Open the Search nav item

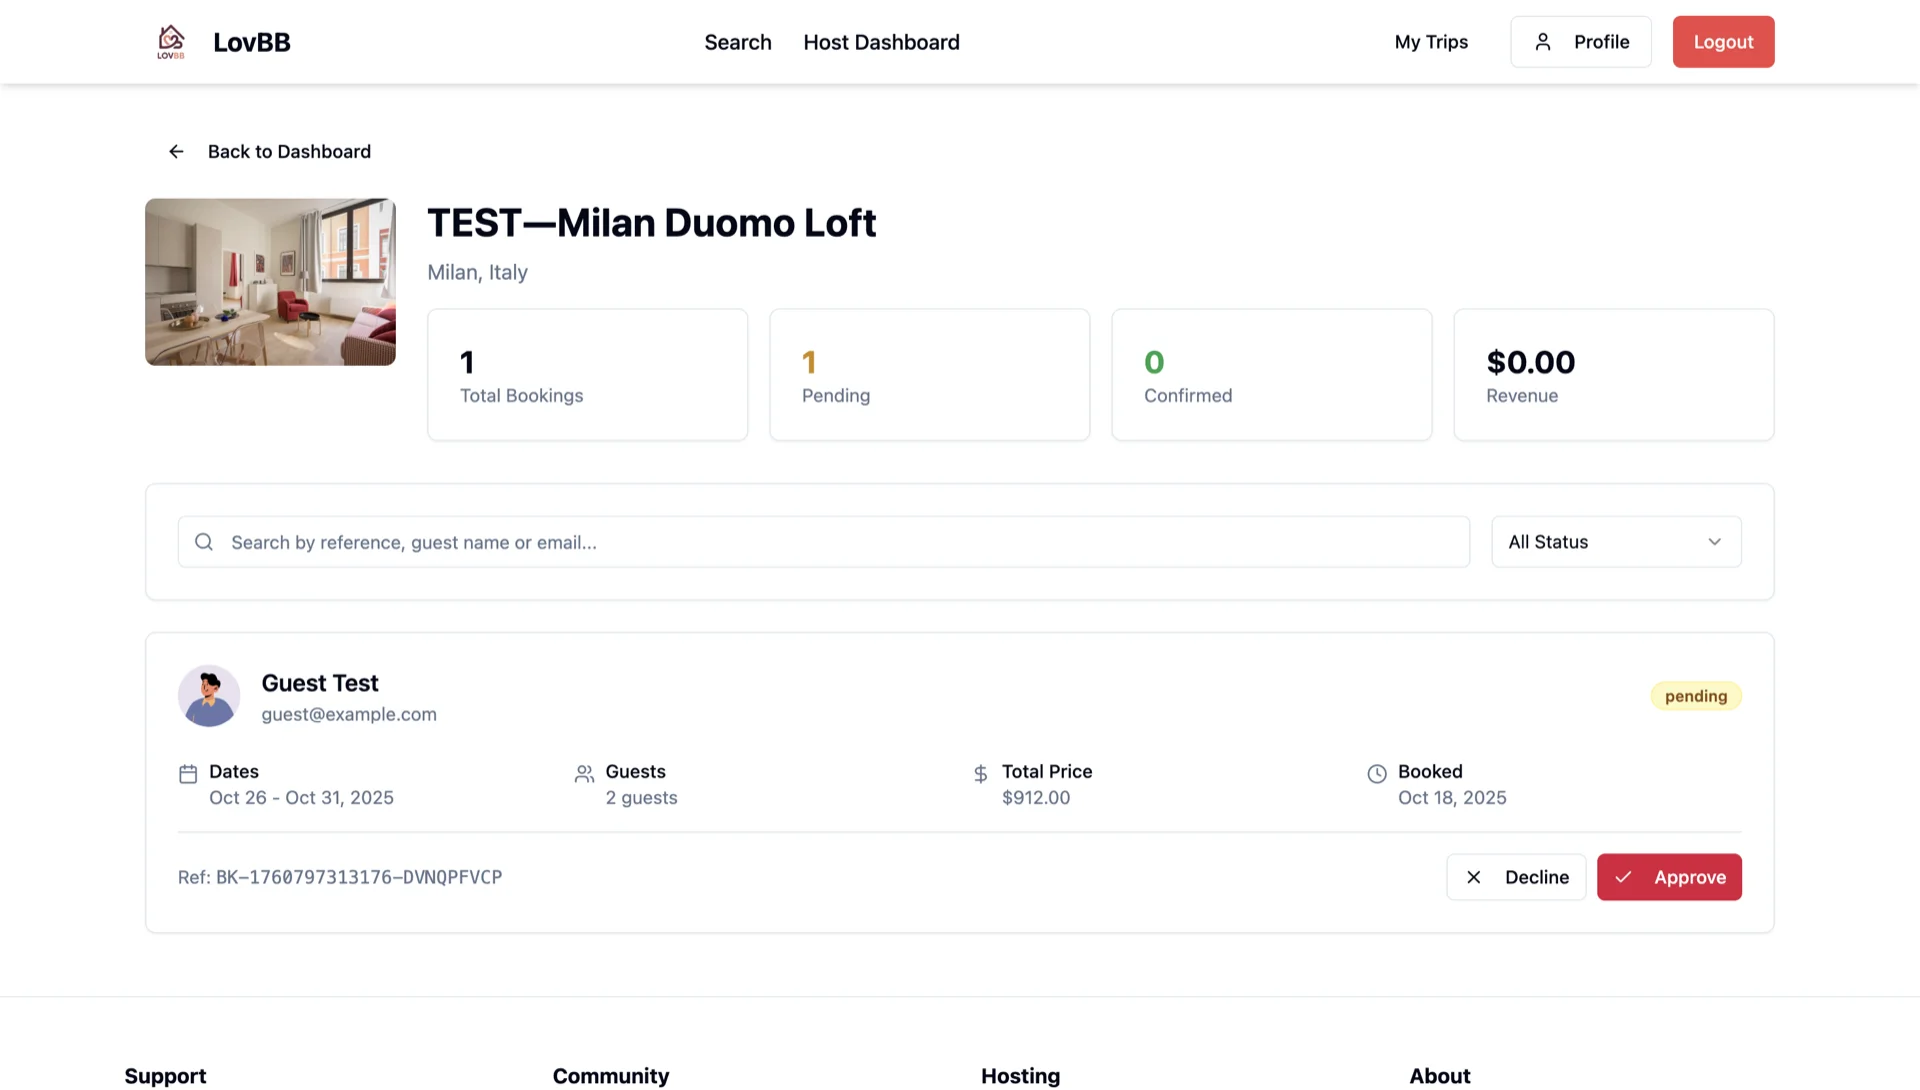pyautogui.click(x=737, y=42)
